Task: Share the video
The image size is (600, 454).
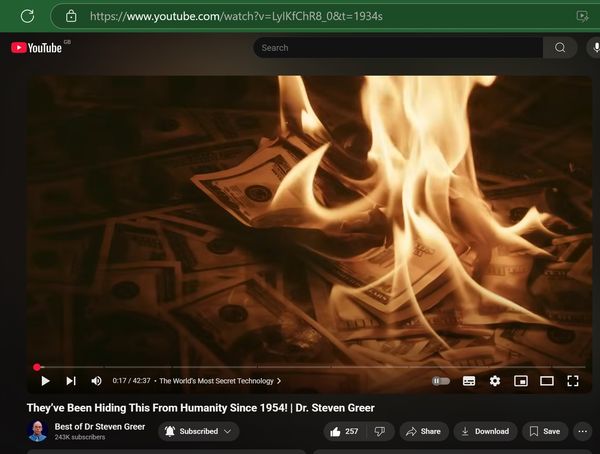Action: 424,431
